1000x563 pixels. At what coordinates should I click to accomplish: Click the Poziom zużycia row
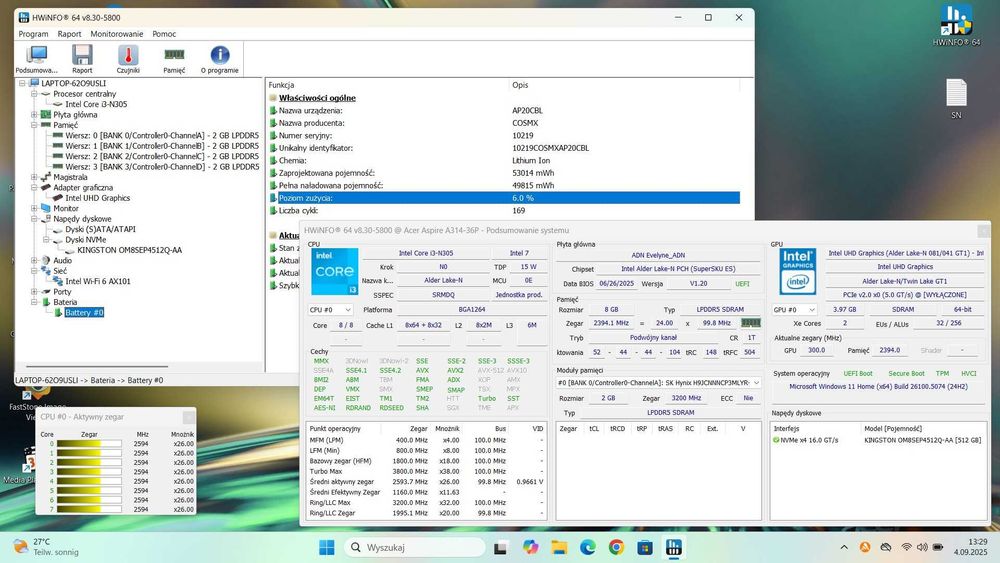[504, 198]
